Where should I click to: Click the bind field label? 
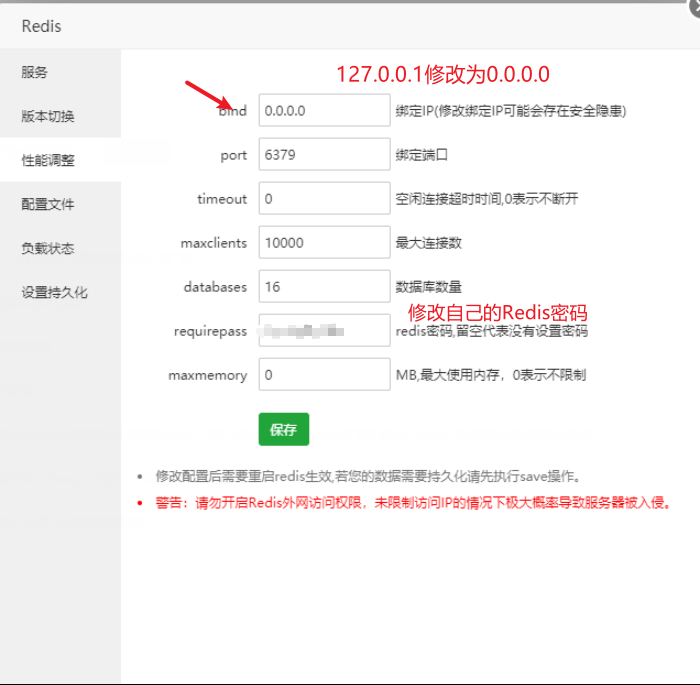[233, 110]
